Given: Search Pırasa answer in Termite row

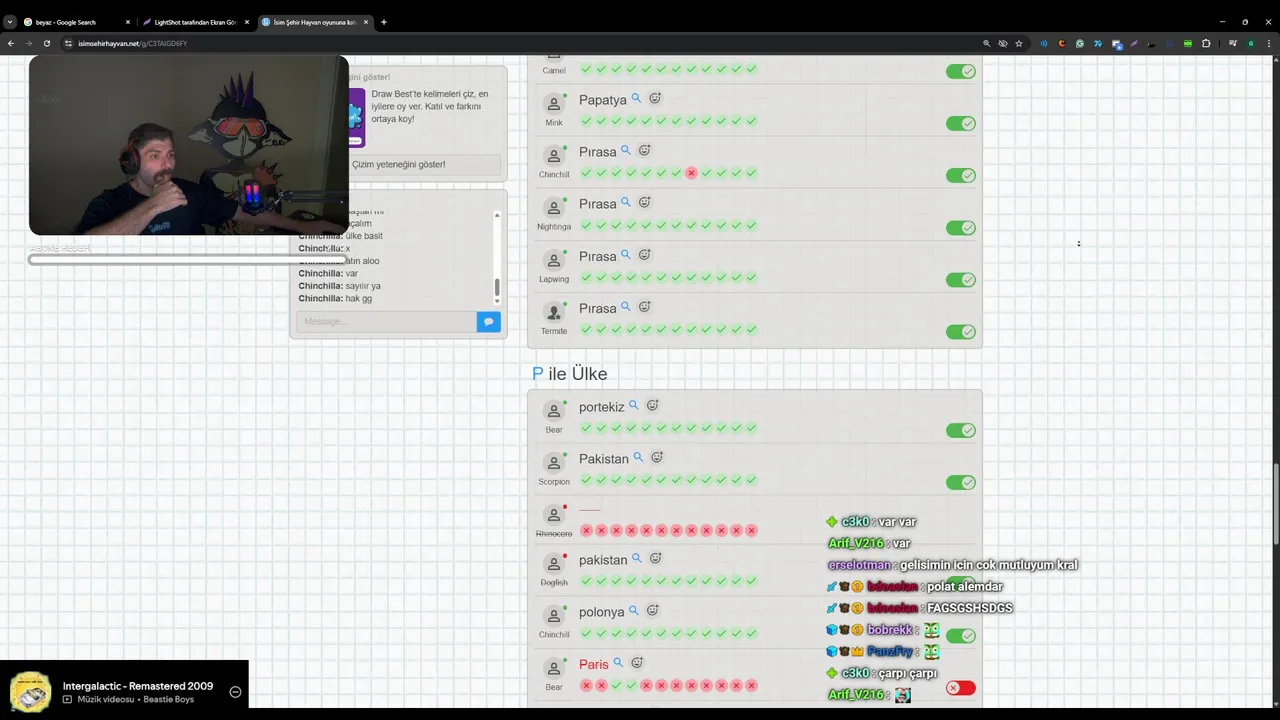Looking at the screenshot, I should pyautogui.click(x=626, y=306).
